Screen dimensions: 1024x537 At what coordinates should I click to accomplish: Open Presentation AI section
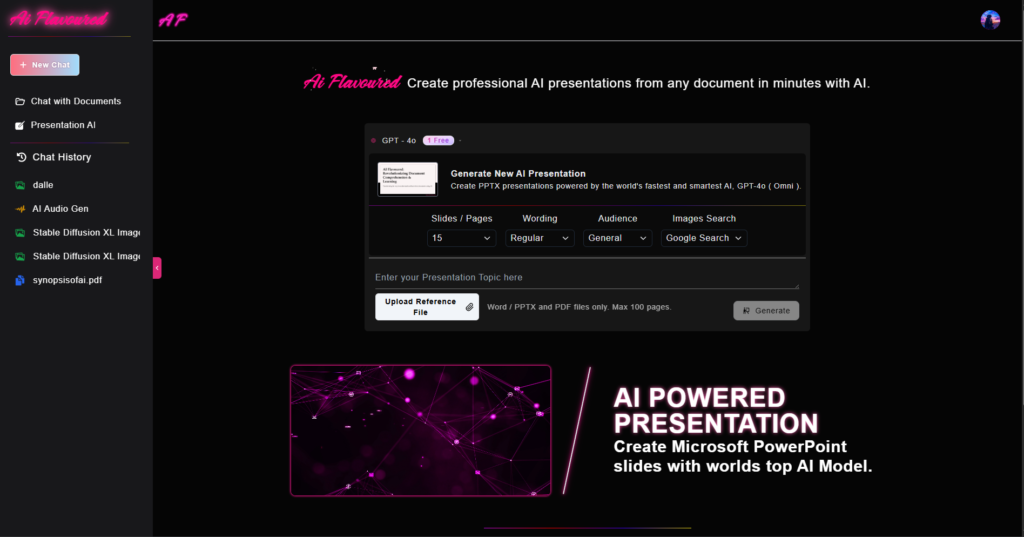pyautogui.click(x=63, y=125)
